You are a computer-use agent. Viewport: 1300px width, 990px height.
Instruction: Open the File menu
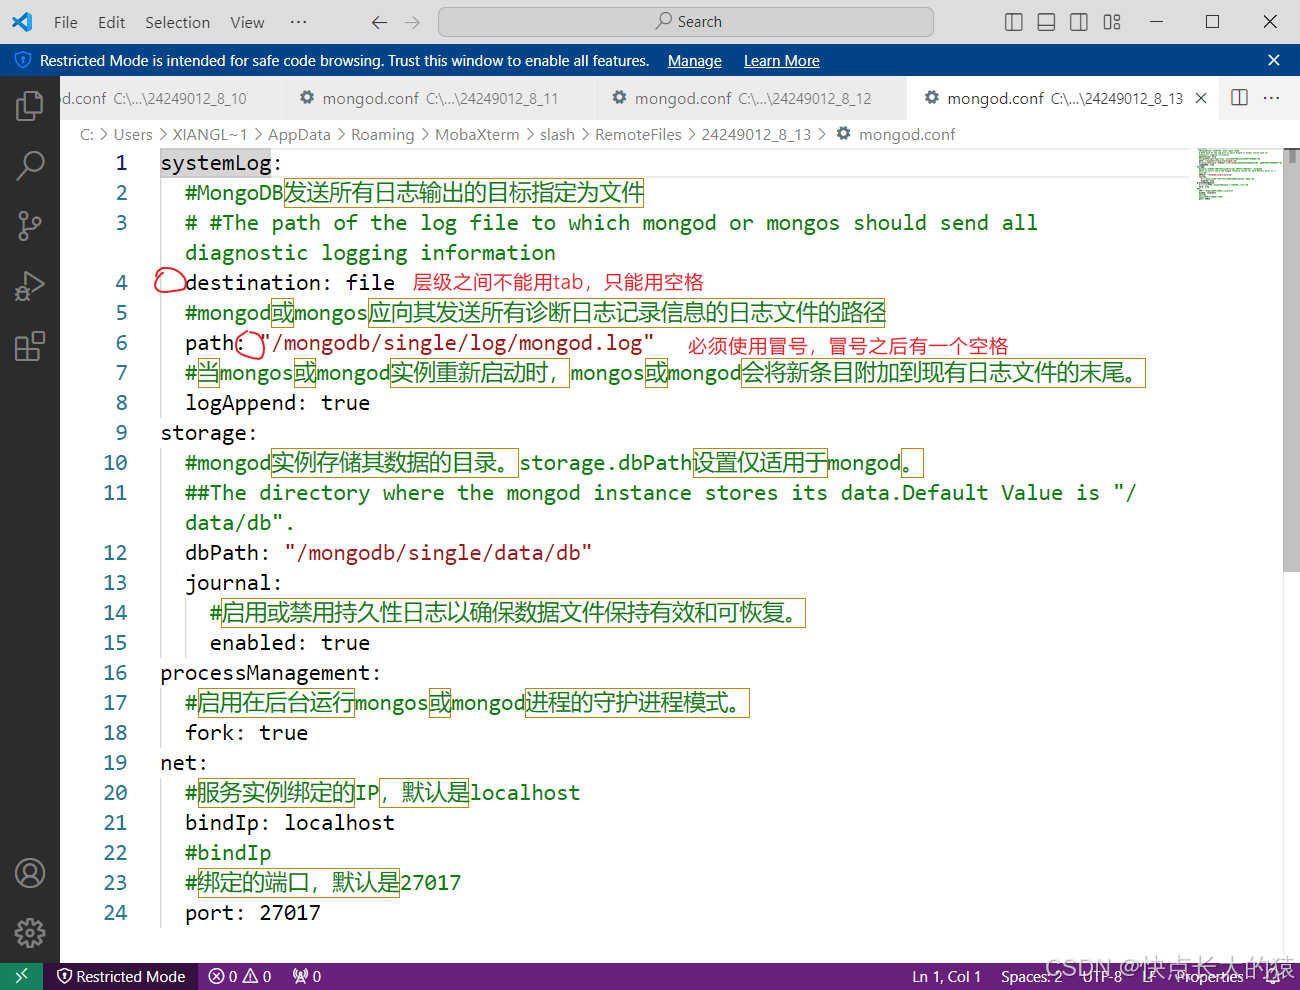click(x=65, y=21)
